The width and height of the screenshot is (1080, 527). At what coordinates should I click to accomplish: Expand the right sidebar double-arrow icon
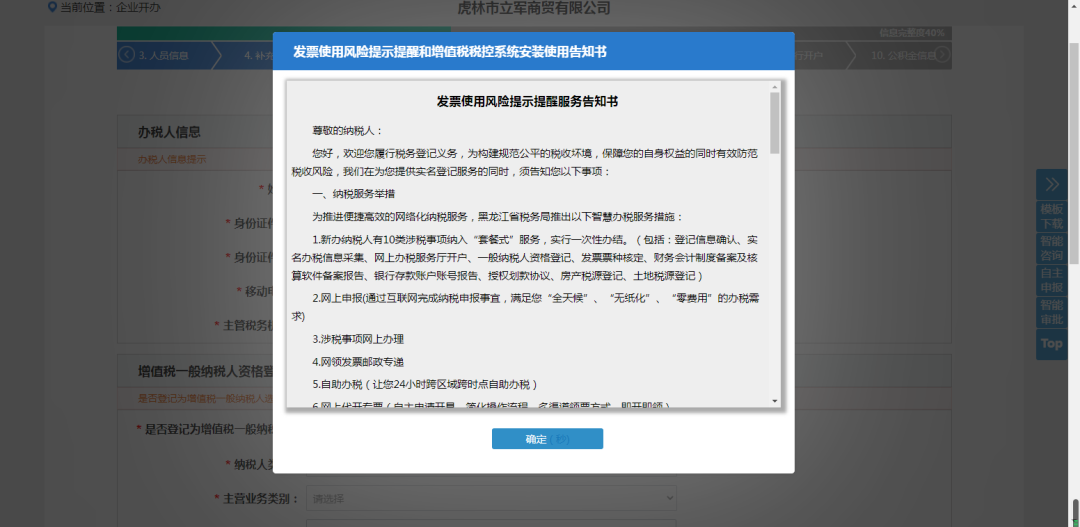(1052, 184)
